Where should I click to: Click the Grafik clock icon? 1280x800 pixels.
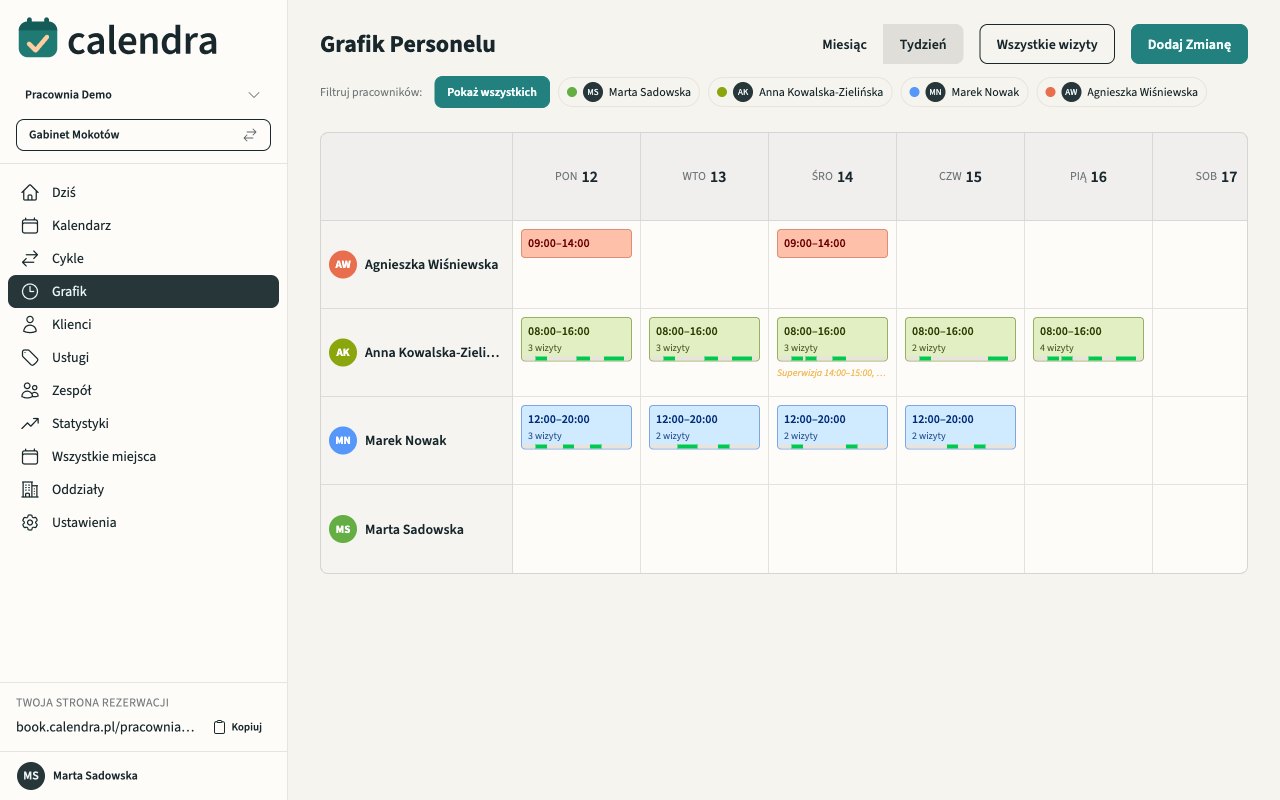[x=30, y=291]
